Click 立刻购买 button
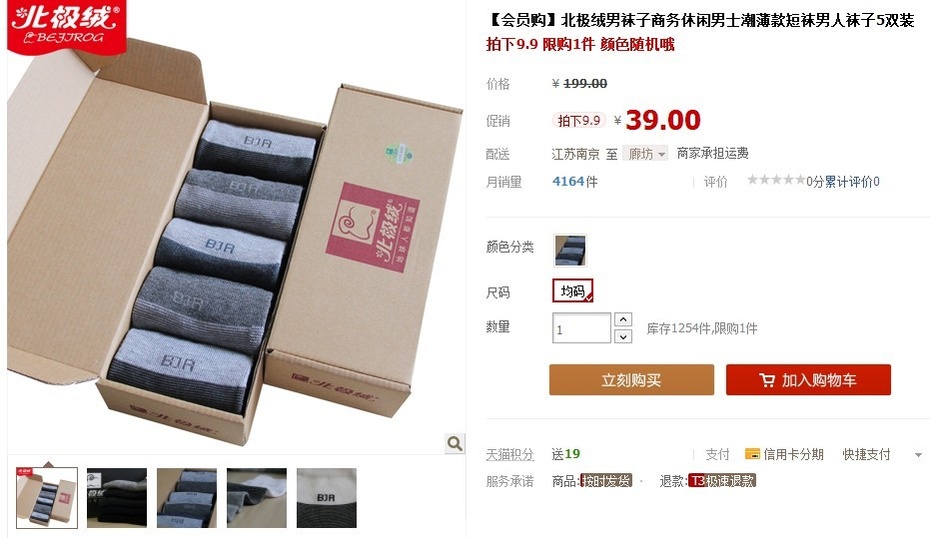The height and width of the screenshot is (538, 930). [x=632, y=380]
